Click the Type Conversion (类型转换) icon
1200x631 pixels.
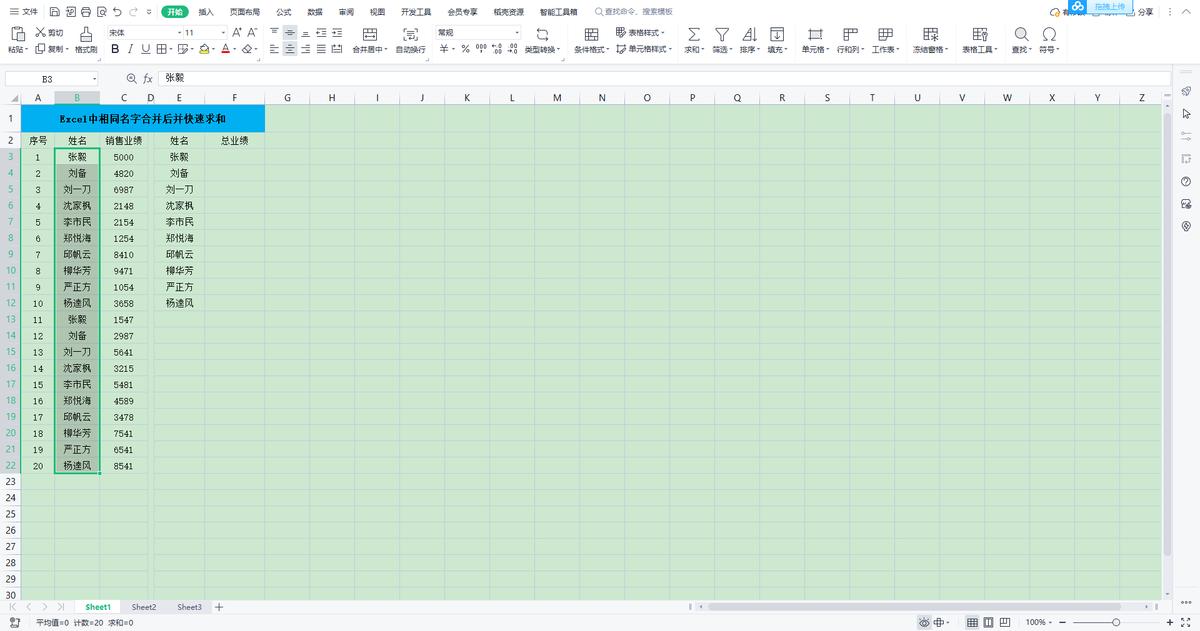pyautogui.click(x=542, y=34)
